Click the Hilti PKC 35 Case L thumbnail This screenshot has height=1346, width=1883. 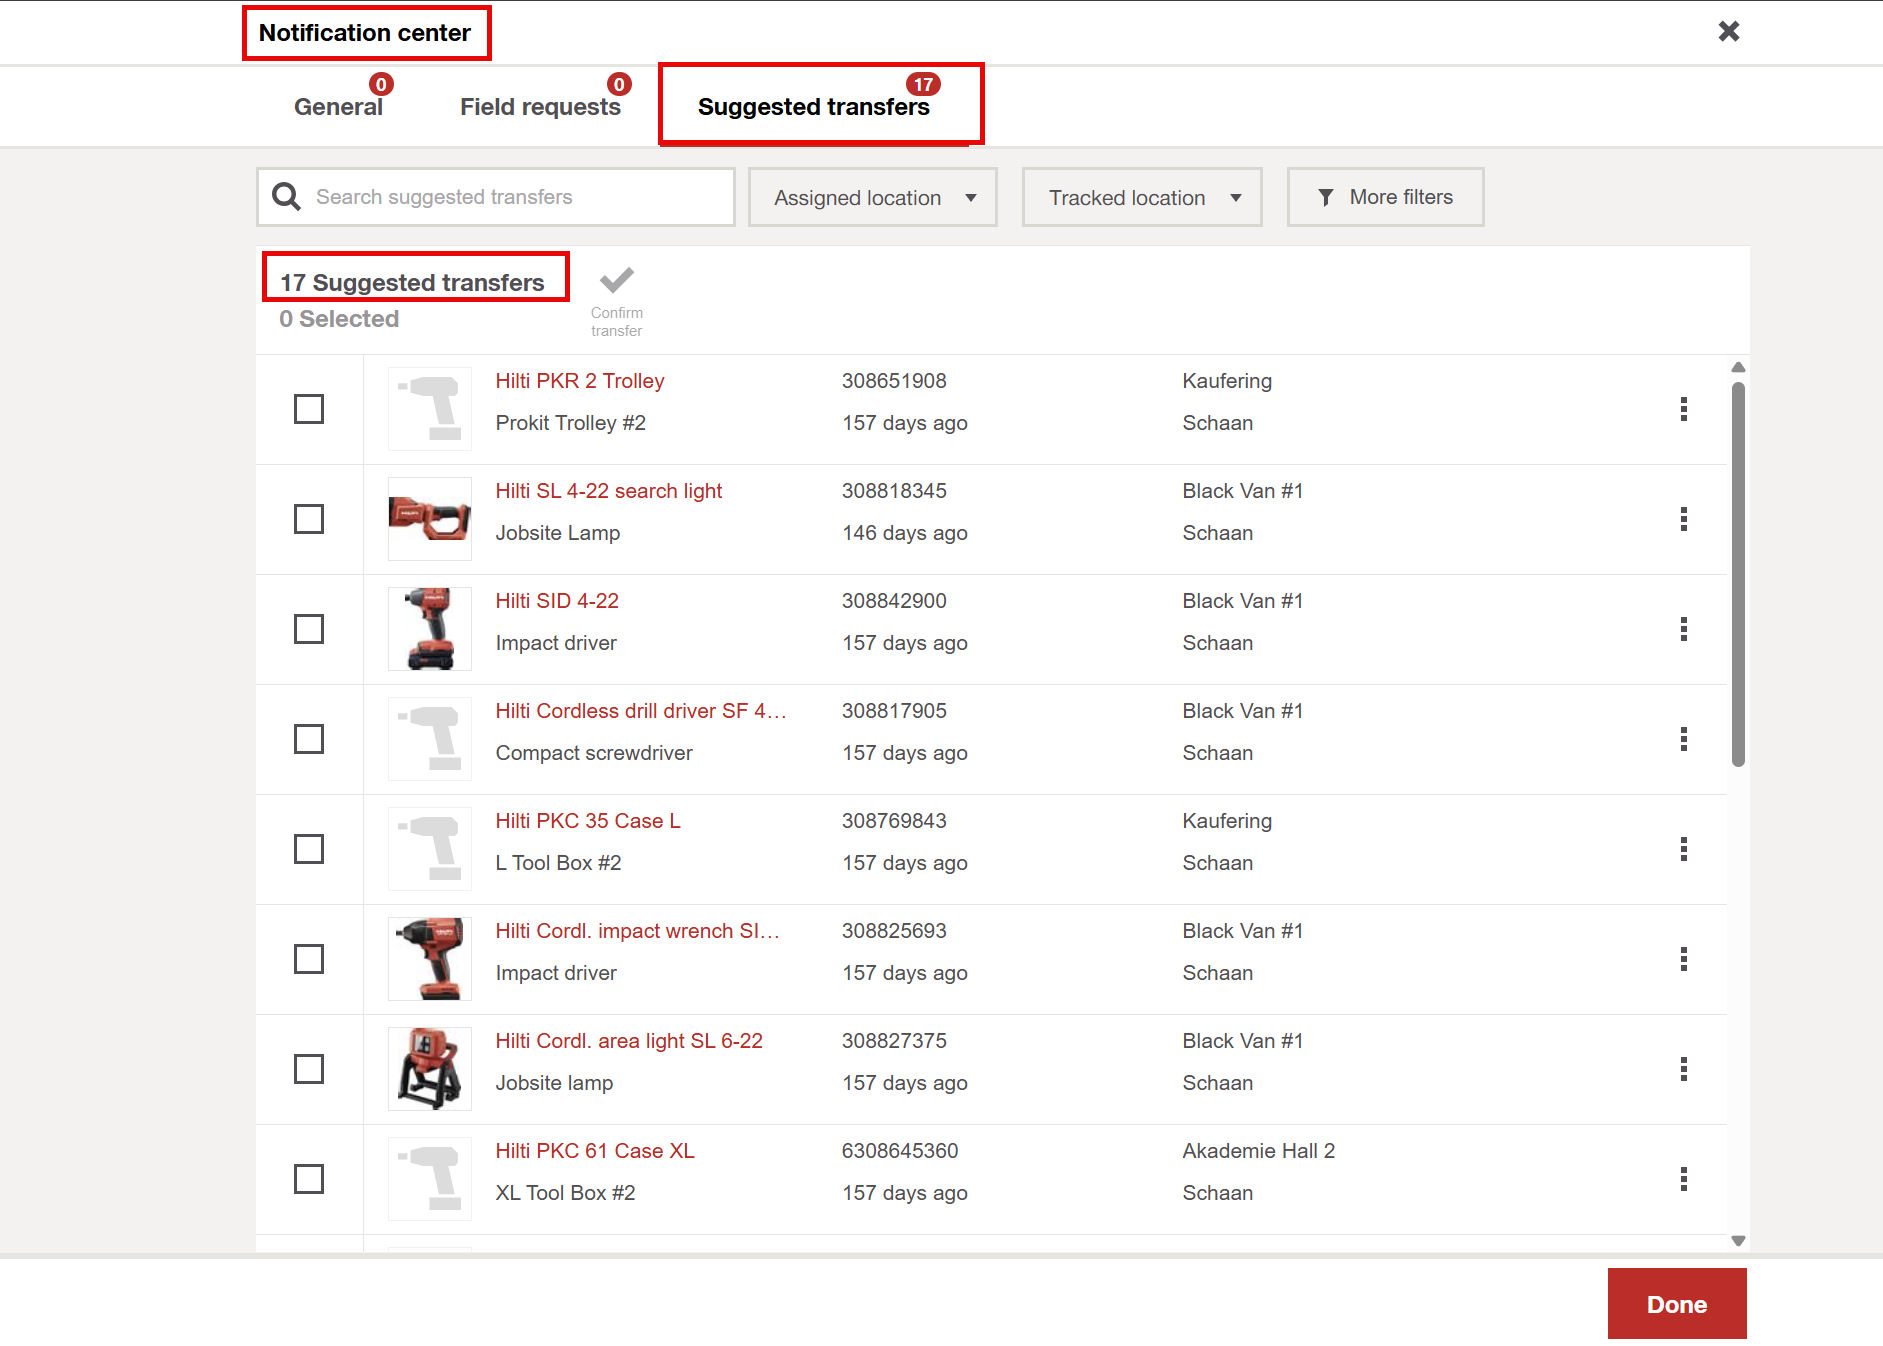click(x=430, y=849)
